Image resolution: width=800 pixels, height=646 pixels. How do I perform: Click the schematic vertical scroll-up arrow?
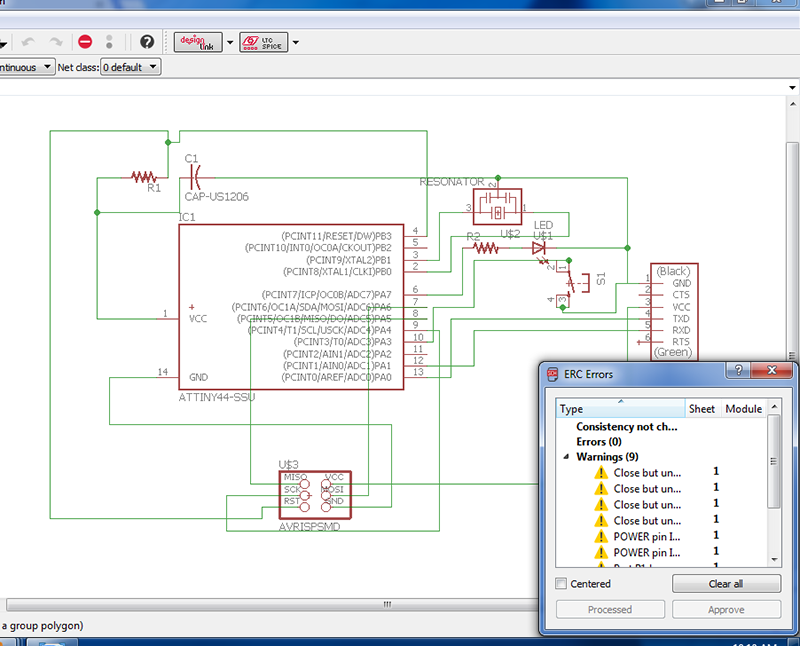(793, 104)
